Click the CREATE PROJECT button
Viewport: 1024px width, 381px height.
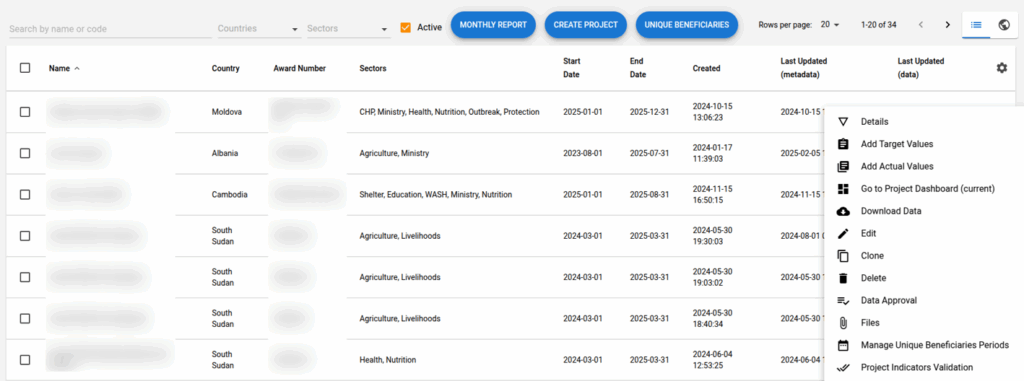[586, 25]
